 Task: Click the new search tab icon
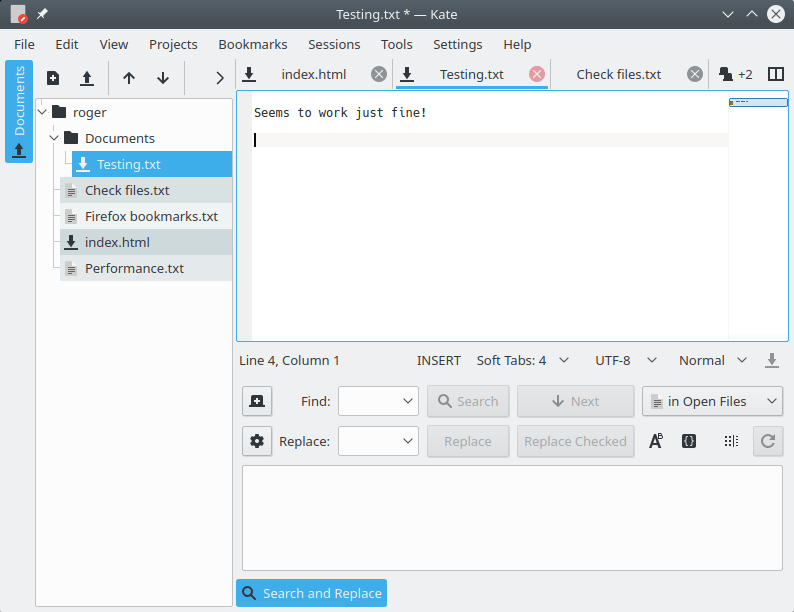[x=257, y=401]
